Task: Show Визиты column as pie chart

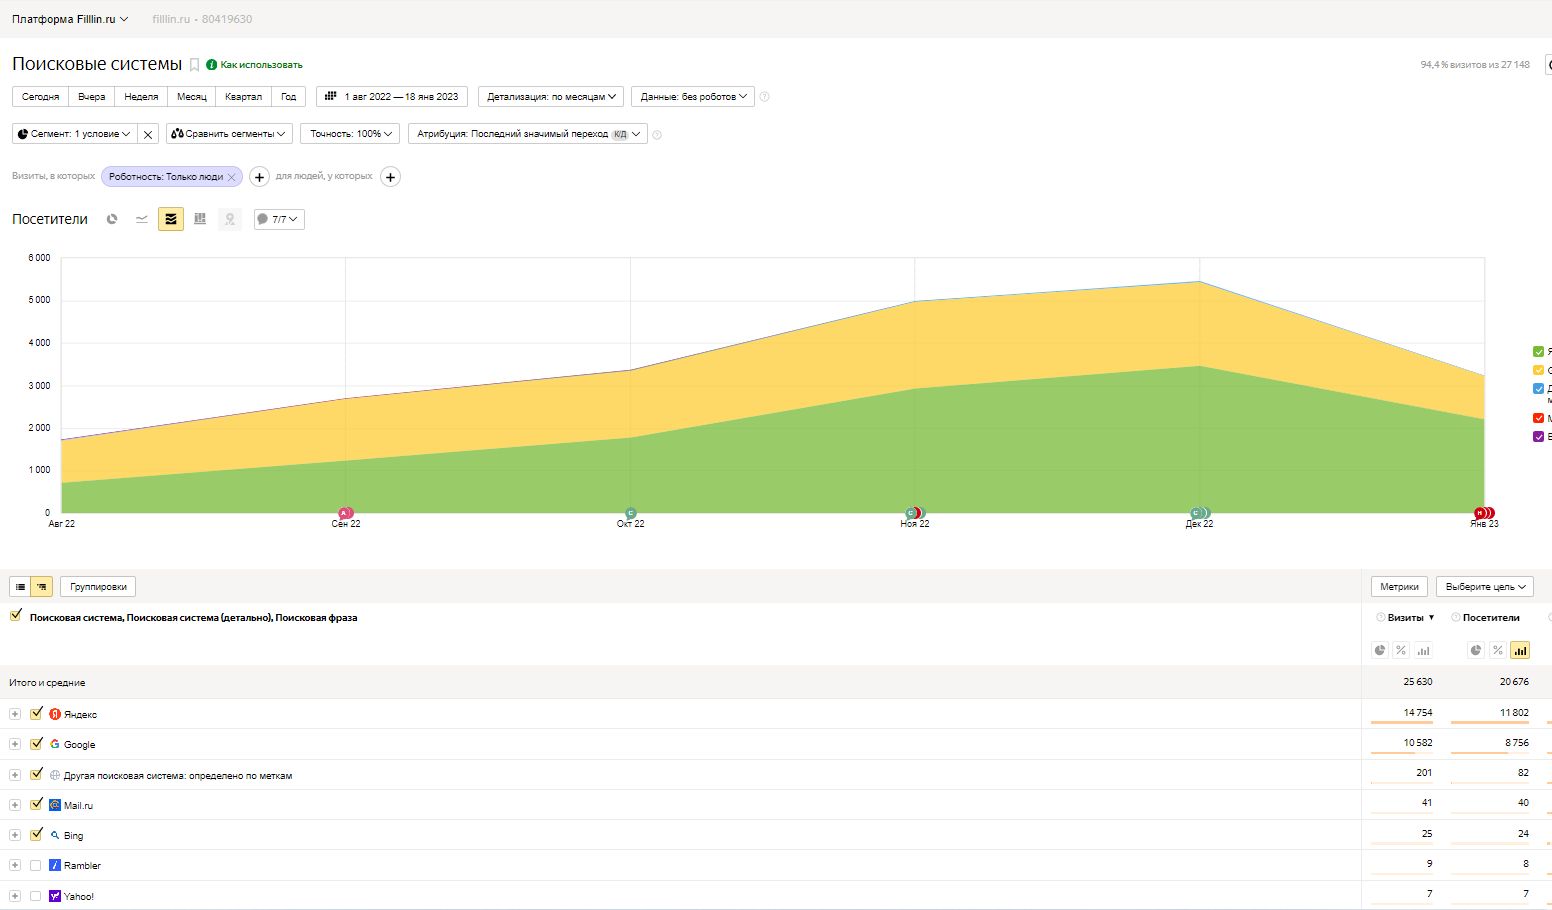Action: (x=1380, y=650)
